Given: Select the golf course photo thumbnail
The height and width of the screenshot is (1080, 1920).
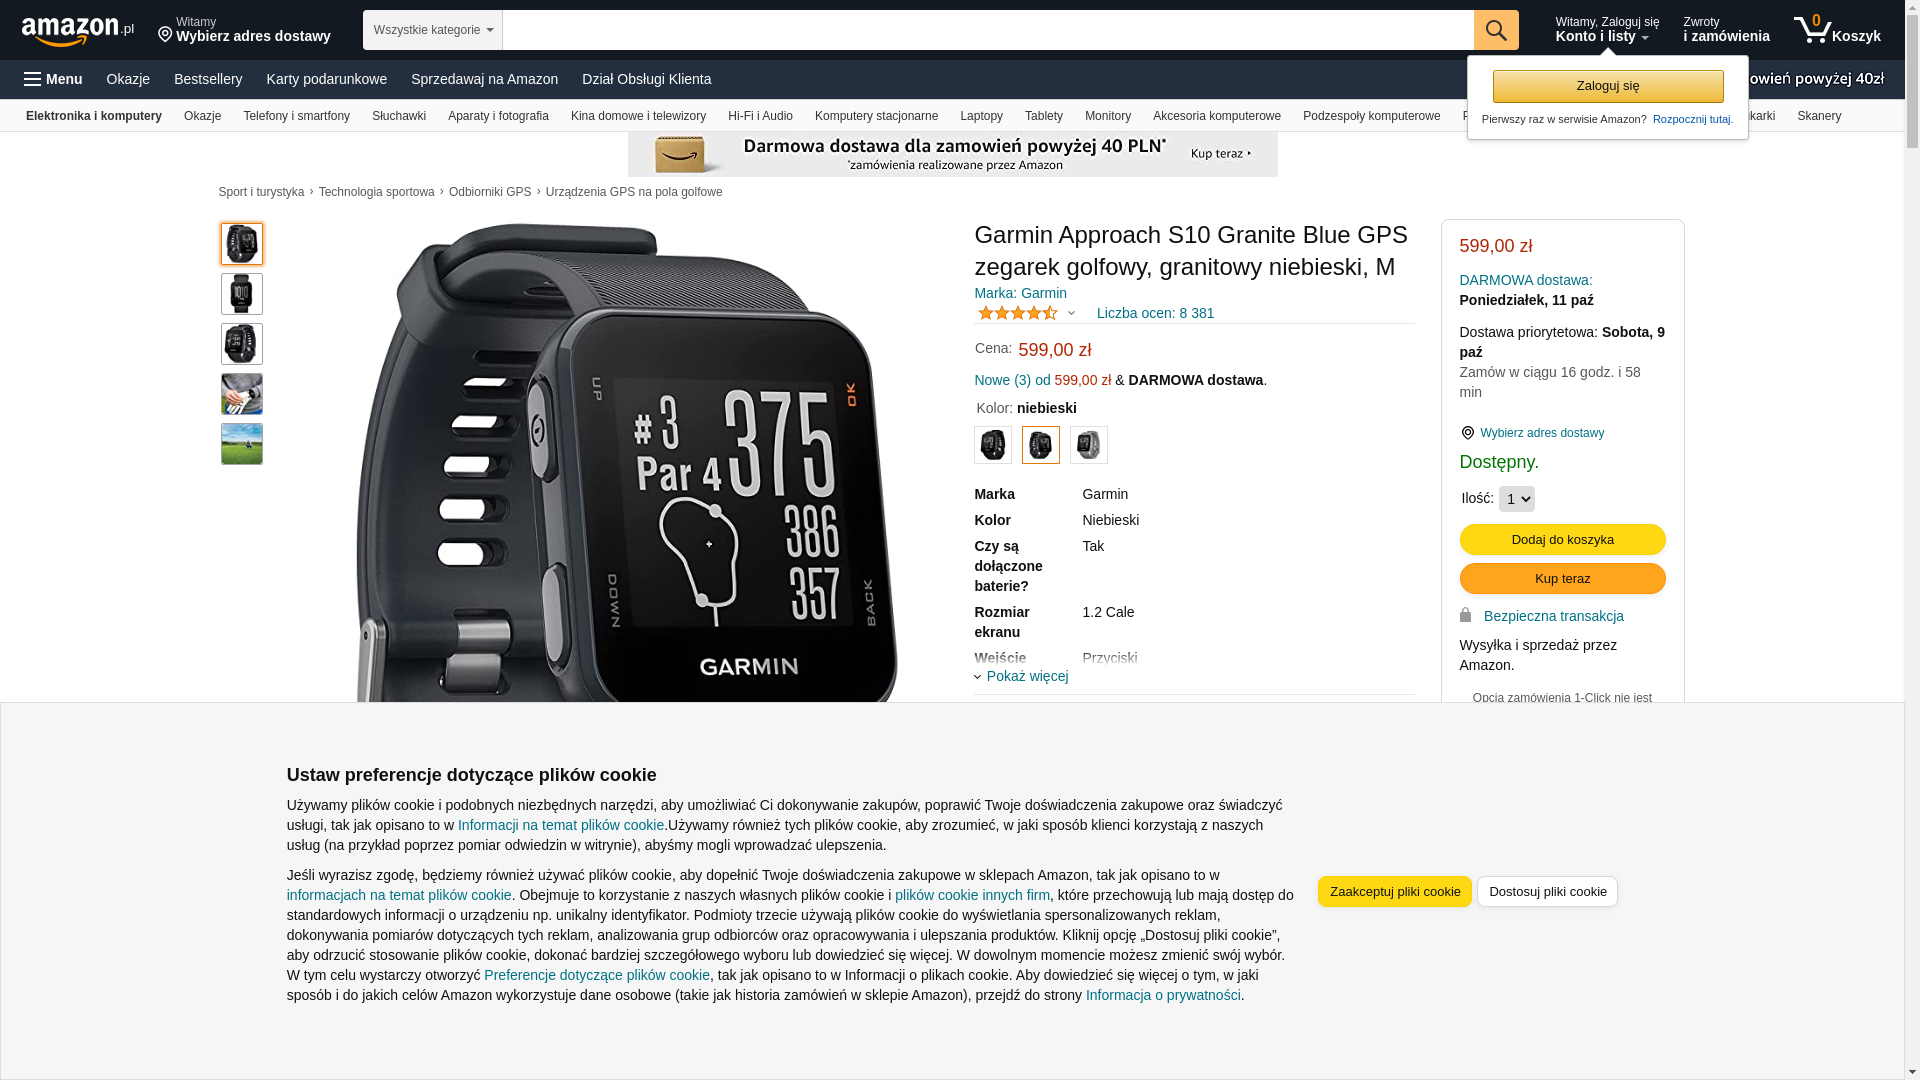Looking at the screenshot, I should pos(242,444).
